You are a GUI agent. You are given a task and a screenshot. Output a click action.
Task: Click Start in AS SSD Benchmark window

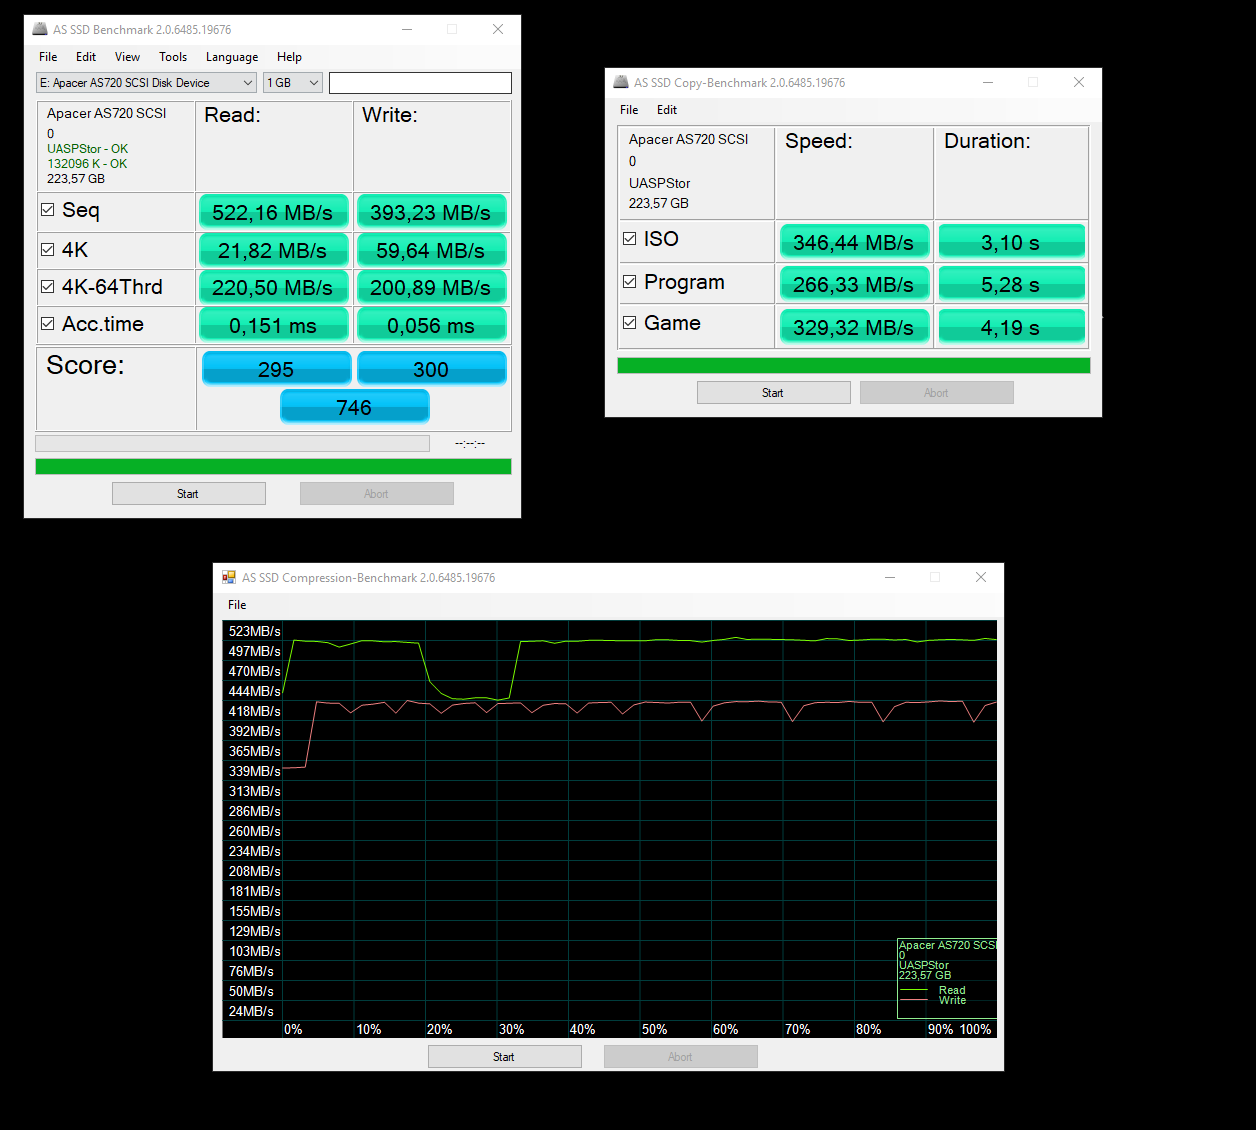[188, 494]
